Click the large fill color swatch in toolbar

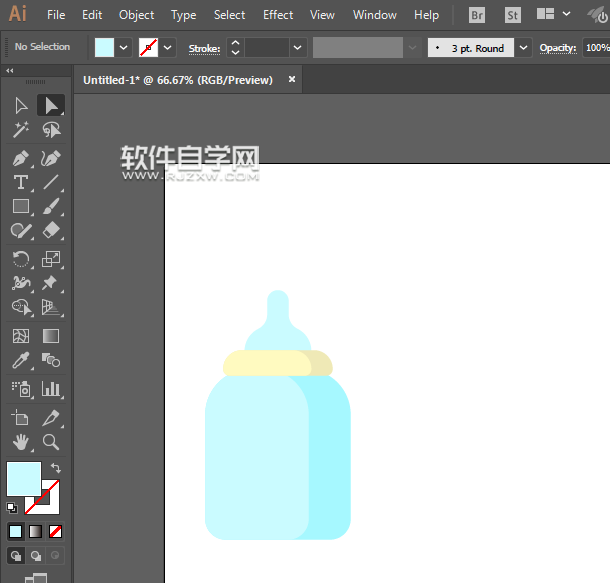click(24, 478)
